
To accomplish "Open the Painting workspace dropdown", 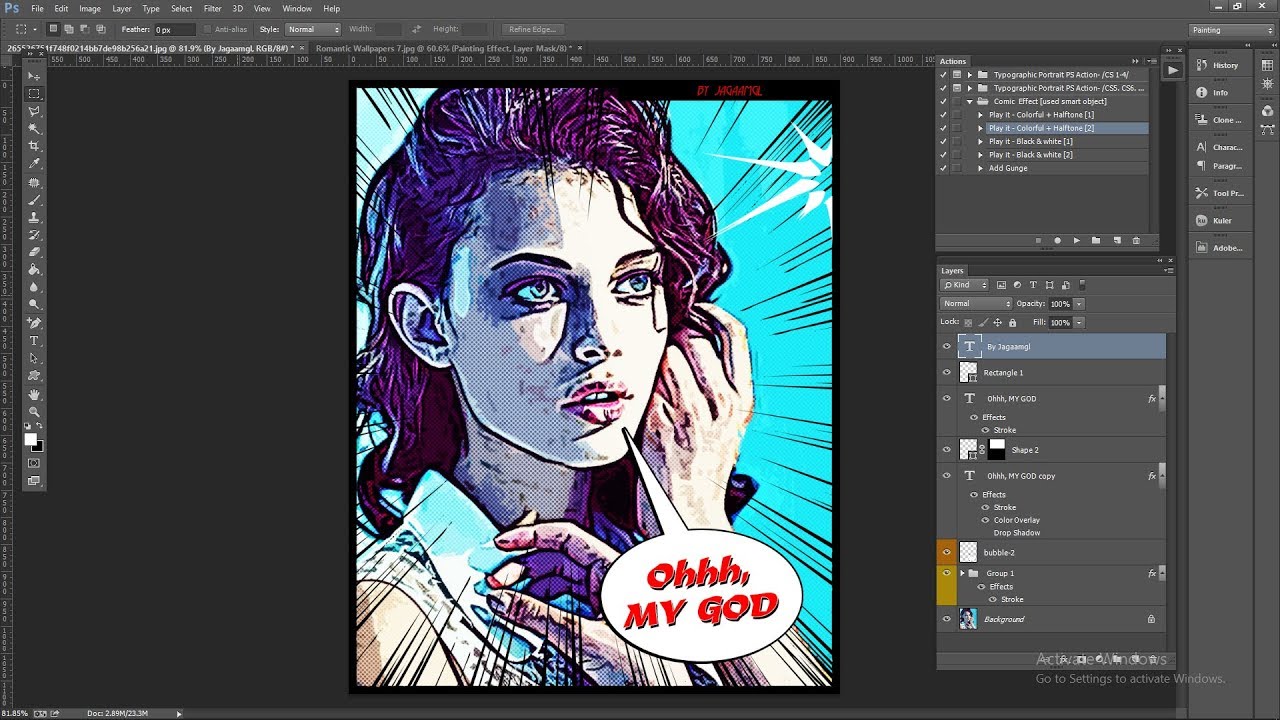I will 1231,30.
